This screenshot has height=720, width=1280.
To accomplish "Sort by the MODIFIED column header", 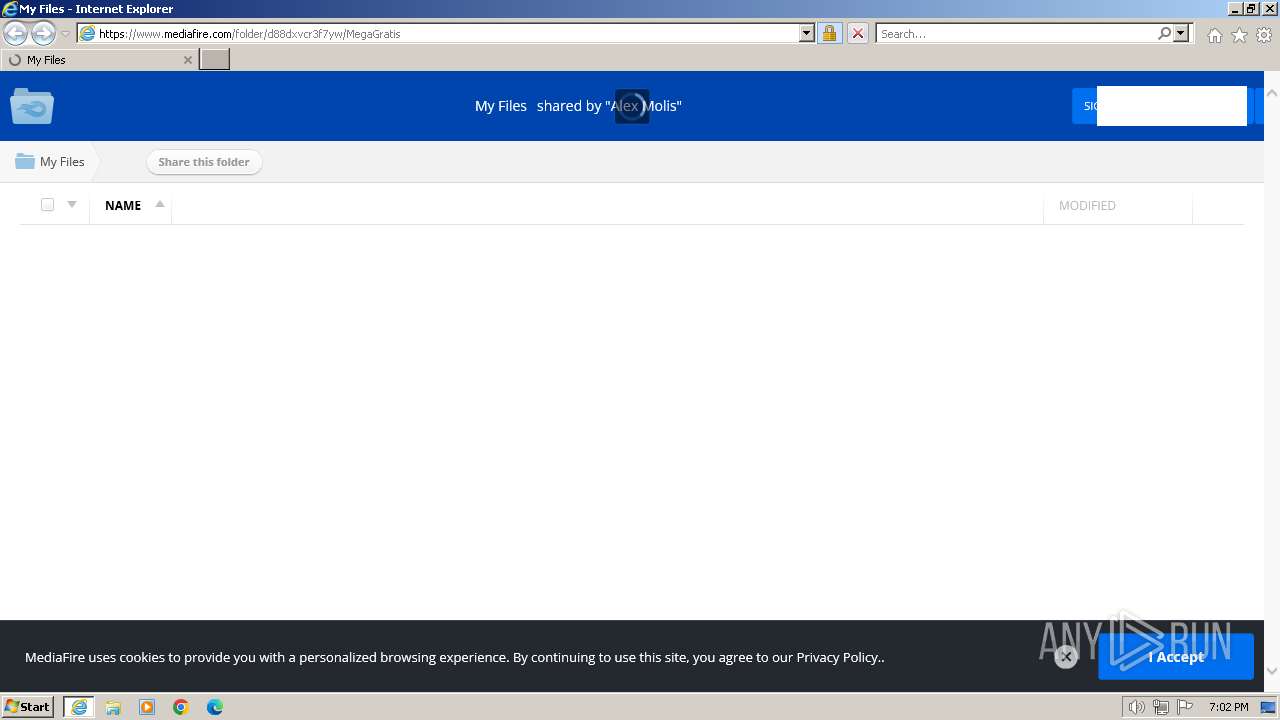I will coord(1087,205).
